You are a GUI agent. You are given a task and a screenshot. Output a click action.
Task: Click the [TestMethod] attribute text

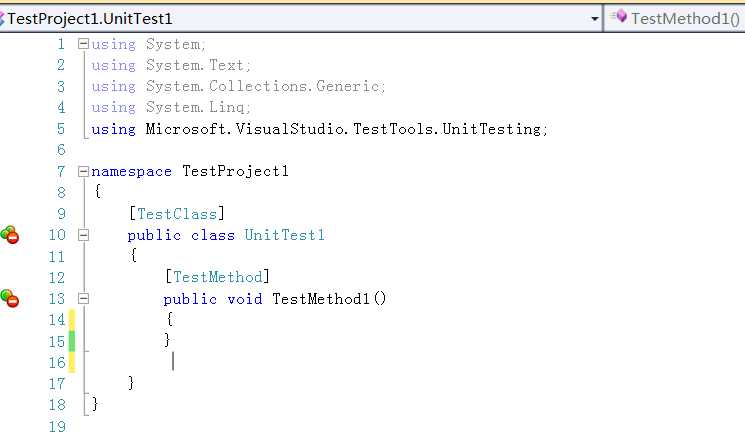[217, 277]
